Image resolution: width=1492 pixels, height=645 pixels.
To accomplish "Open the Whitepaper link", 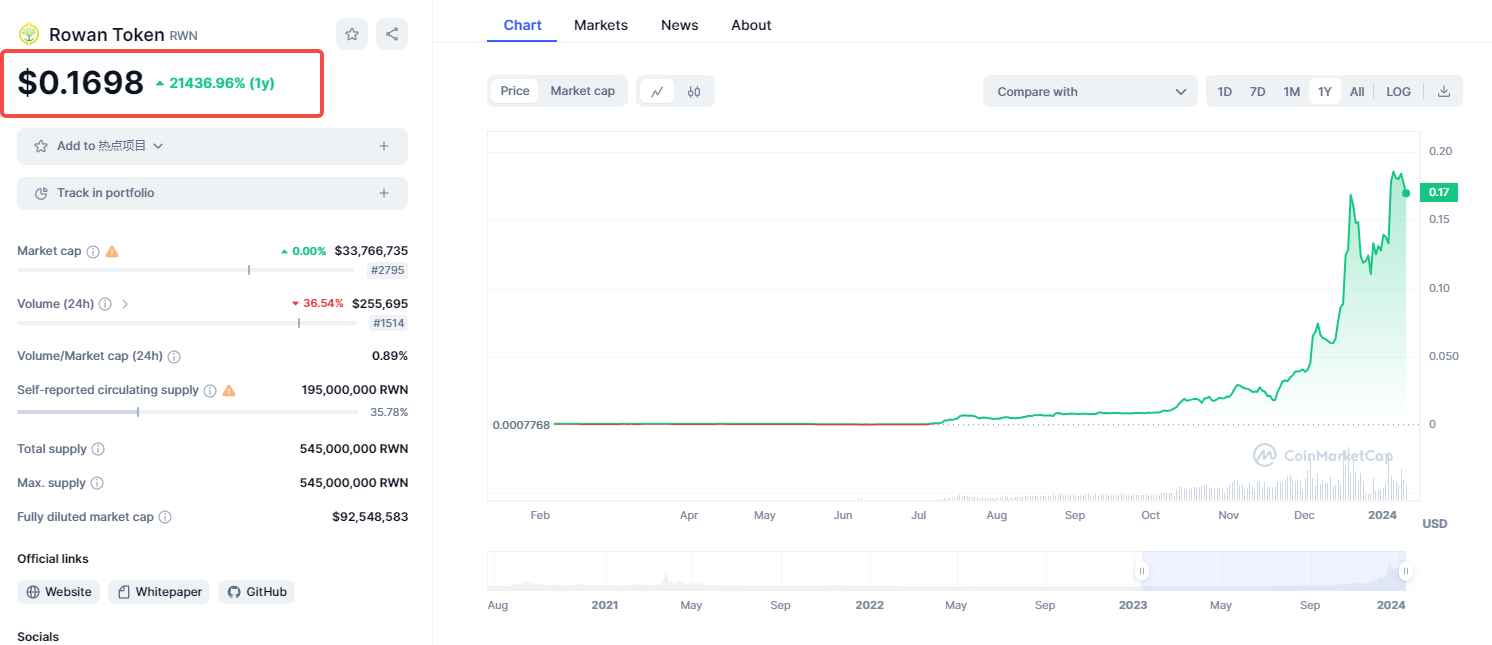I will coord(159,592).
